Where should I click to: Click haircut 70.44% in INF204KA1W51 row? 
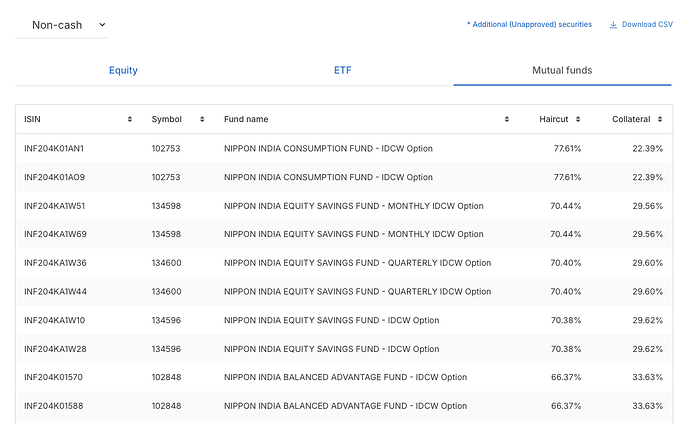[565, 206]
